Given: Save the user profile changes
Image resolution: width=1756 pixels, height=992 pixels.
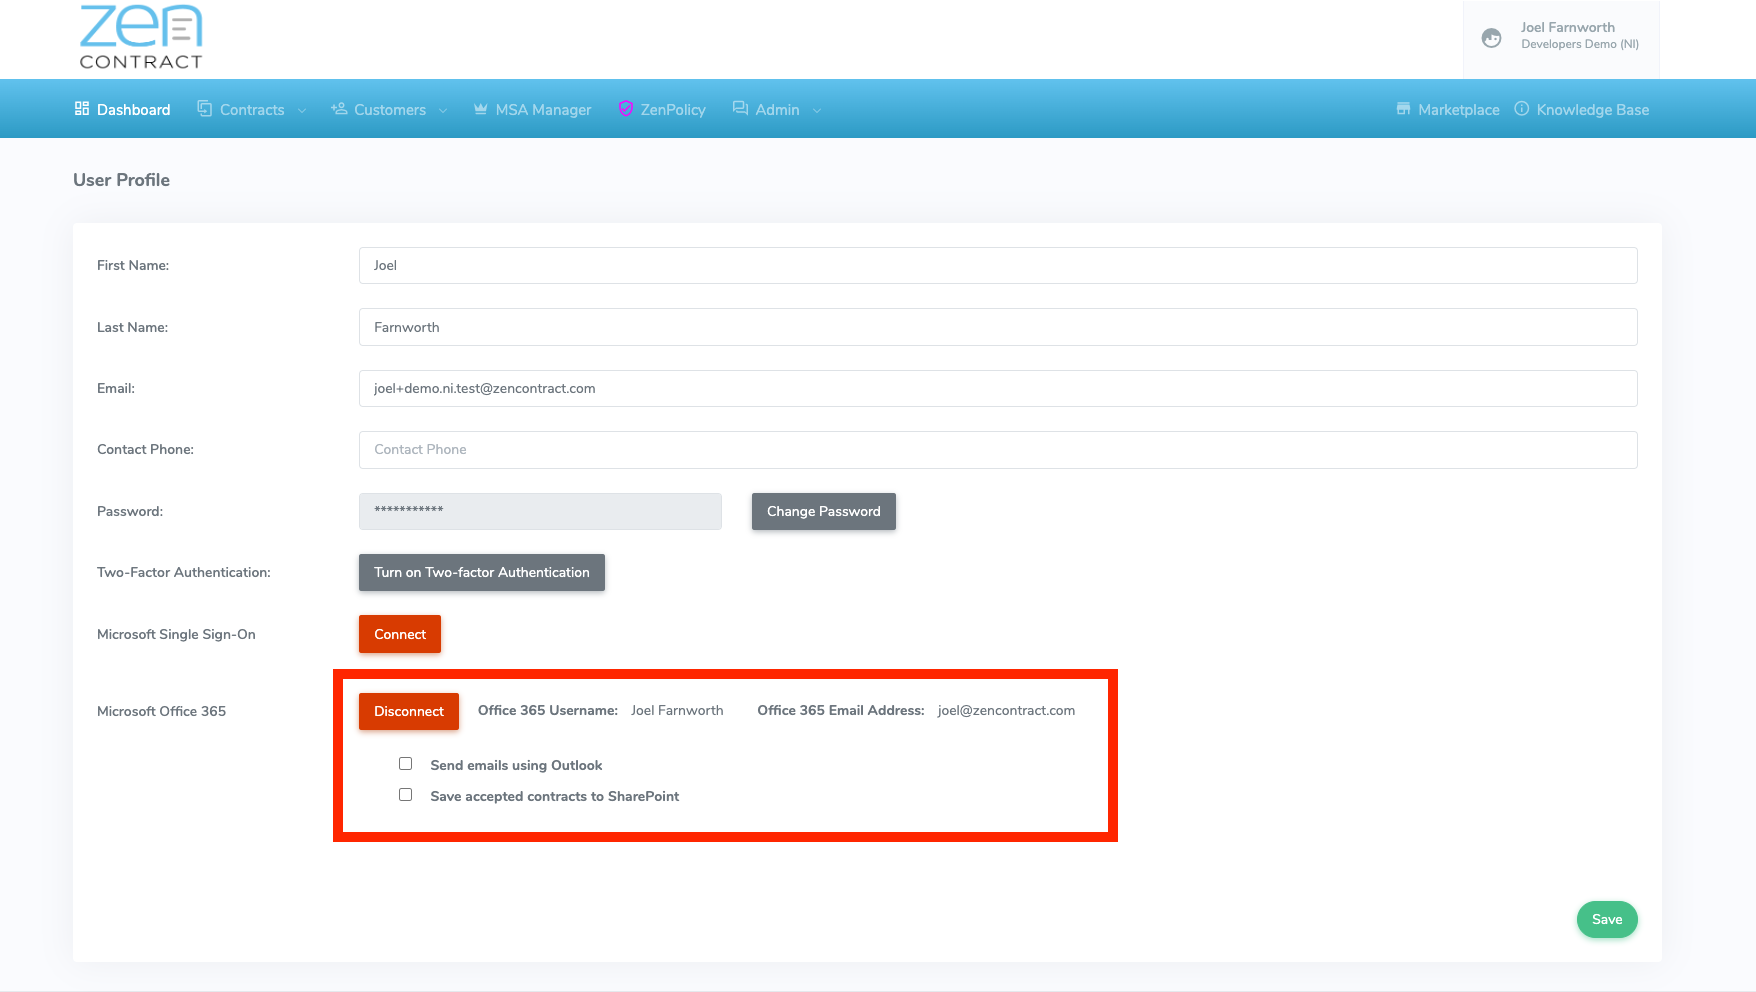Looking at the screenshot, I should 1607,919.
